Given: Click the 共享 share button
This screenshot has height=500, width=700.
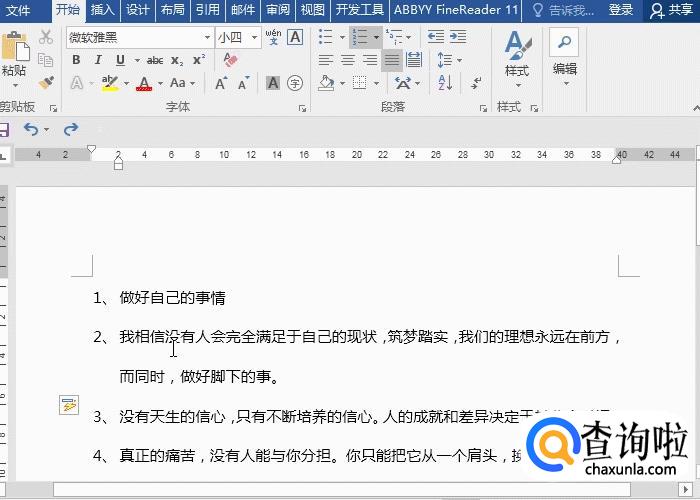Looking at the screenshot, I should pyautogui.click(x=672, y=10).
